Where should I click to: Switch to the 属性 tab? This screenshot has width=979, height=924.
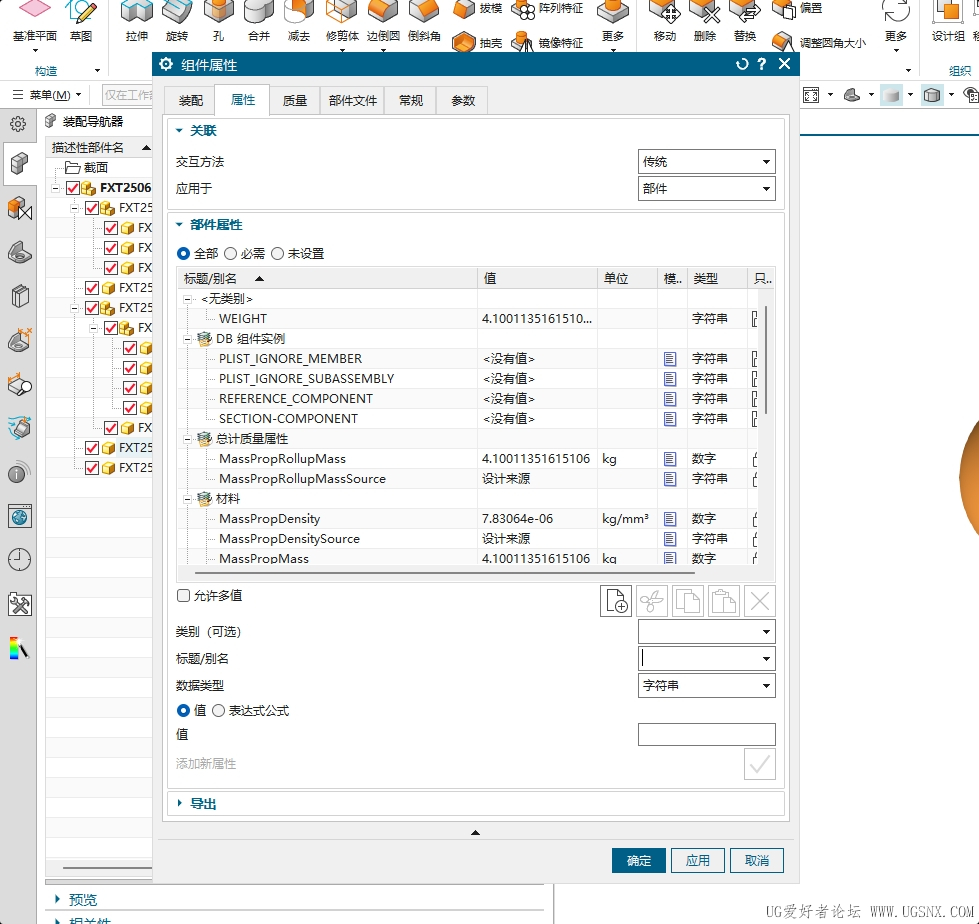pyautogui.click(x=242, y=100)
